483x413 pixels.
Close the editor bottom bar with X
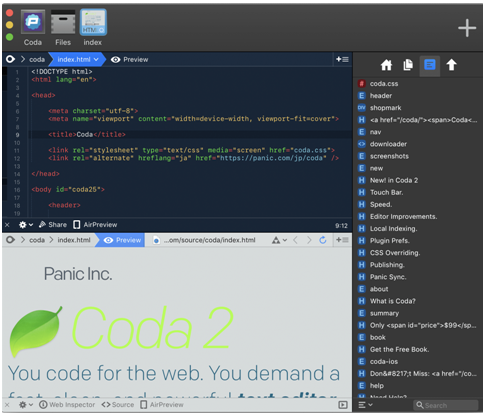coord(7,225)
